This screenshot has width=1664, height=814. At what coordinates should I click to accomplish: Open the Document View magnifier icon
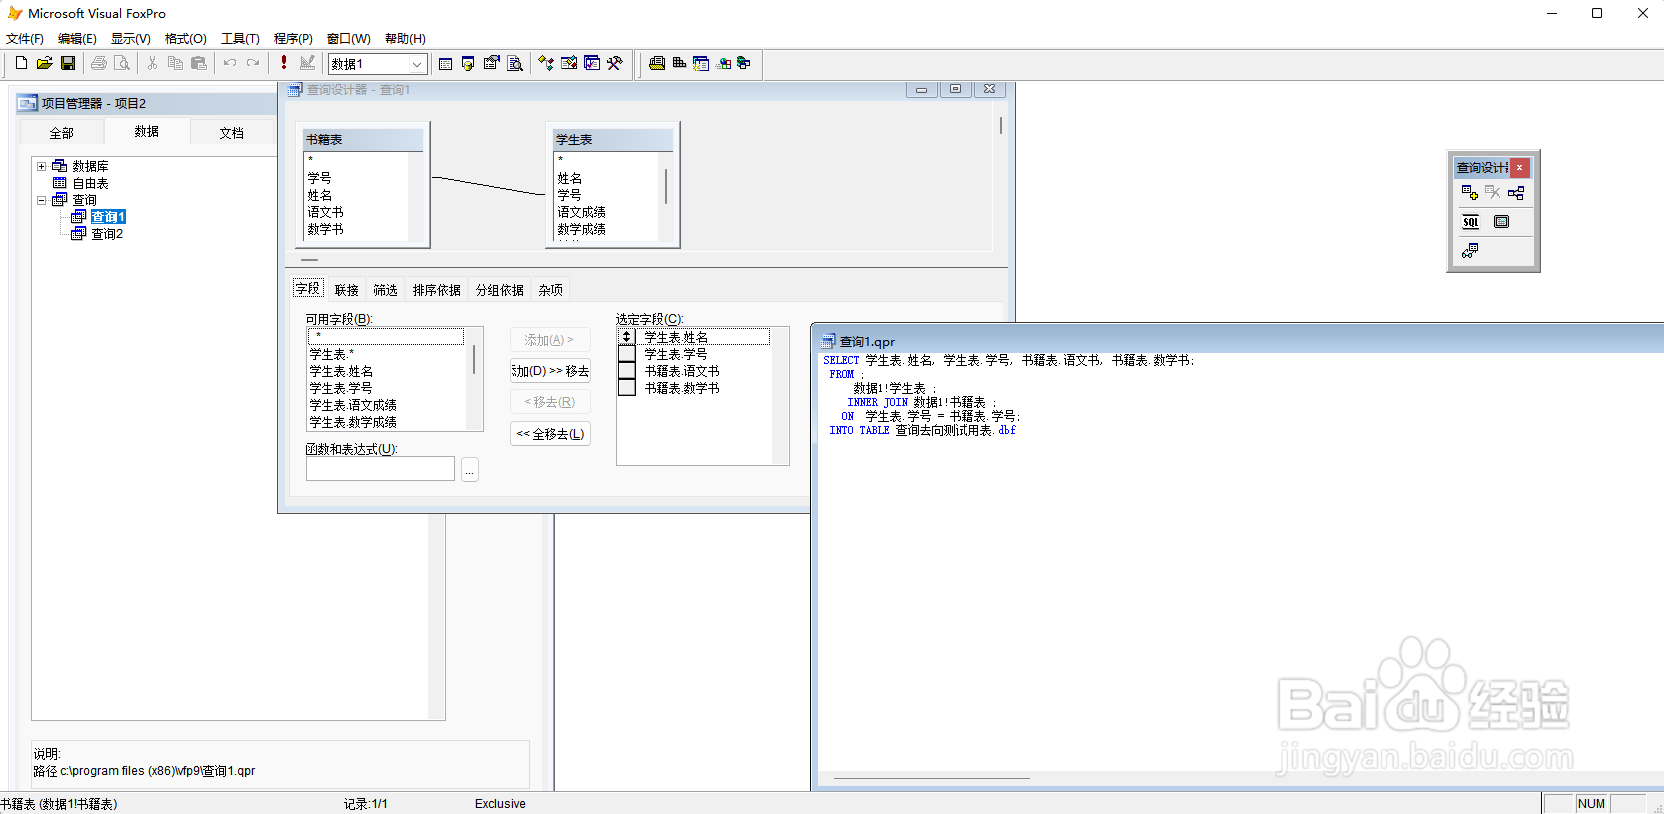point(515,63)
